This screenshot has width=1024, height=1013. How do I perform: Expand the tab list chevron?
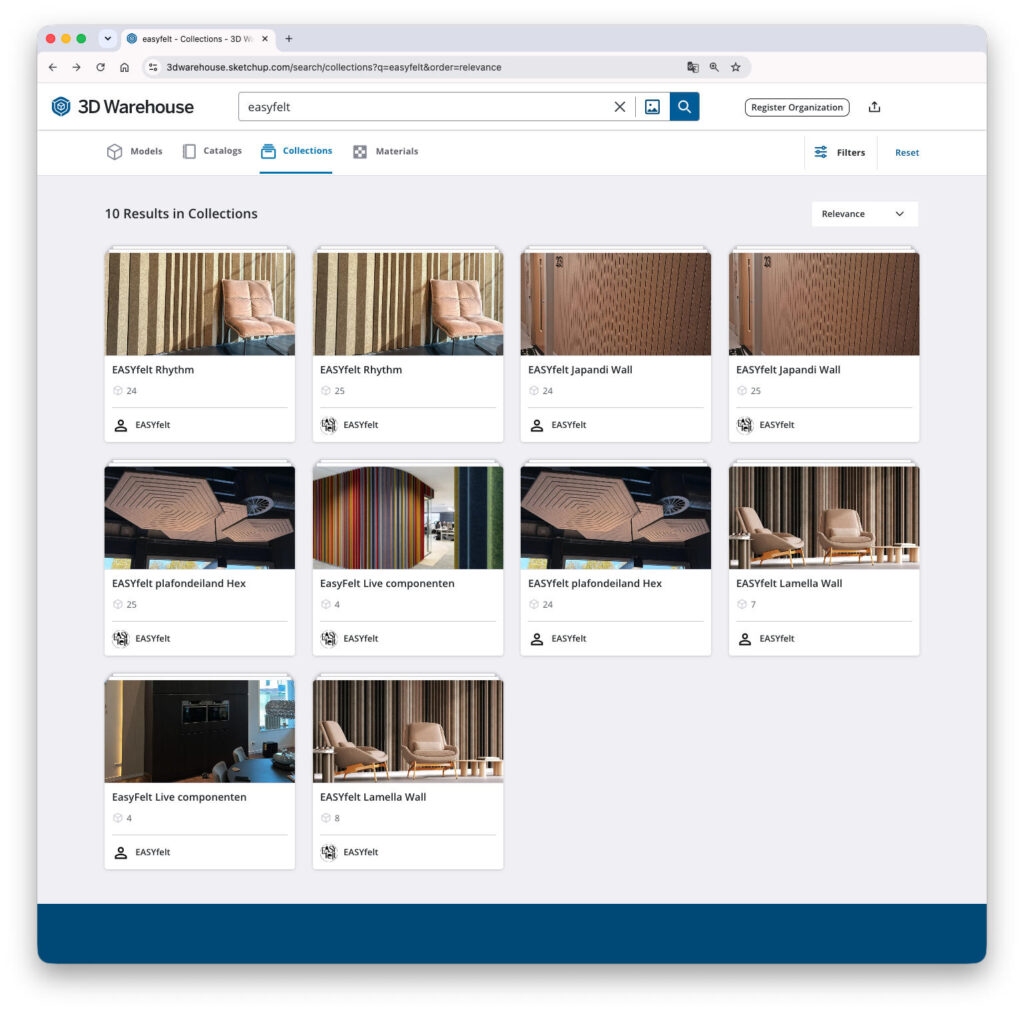pos(108,39)
